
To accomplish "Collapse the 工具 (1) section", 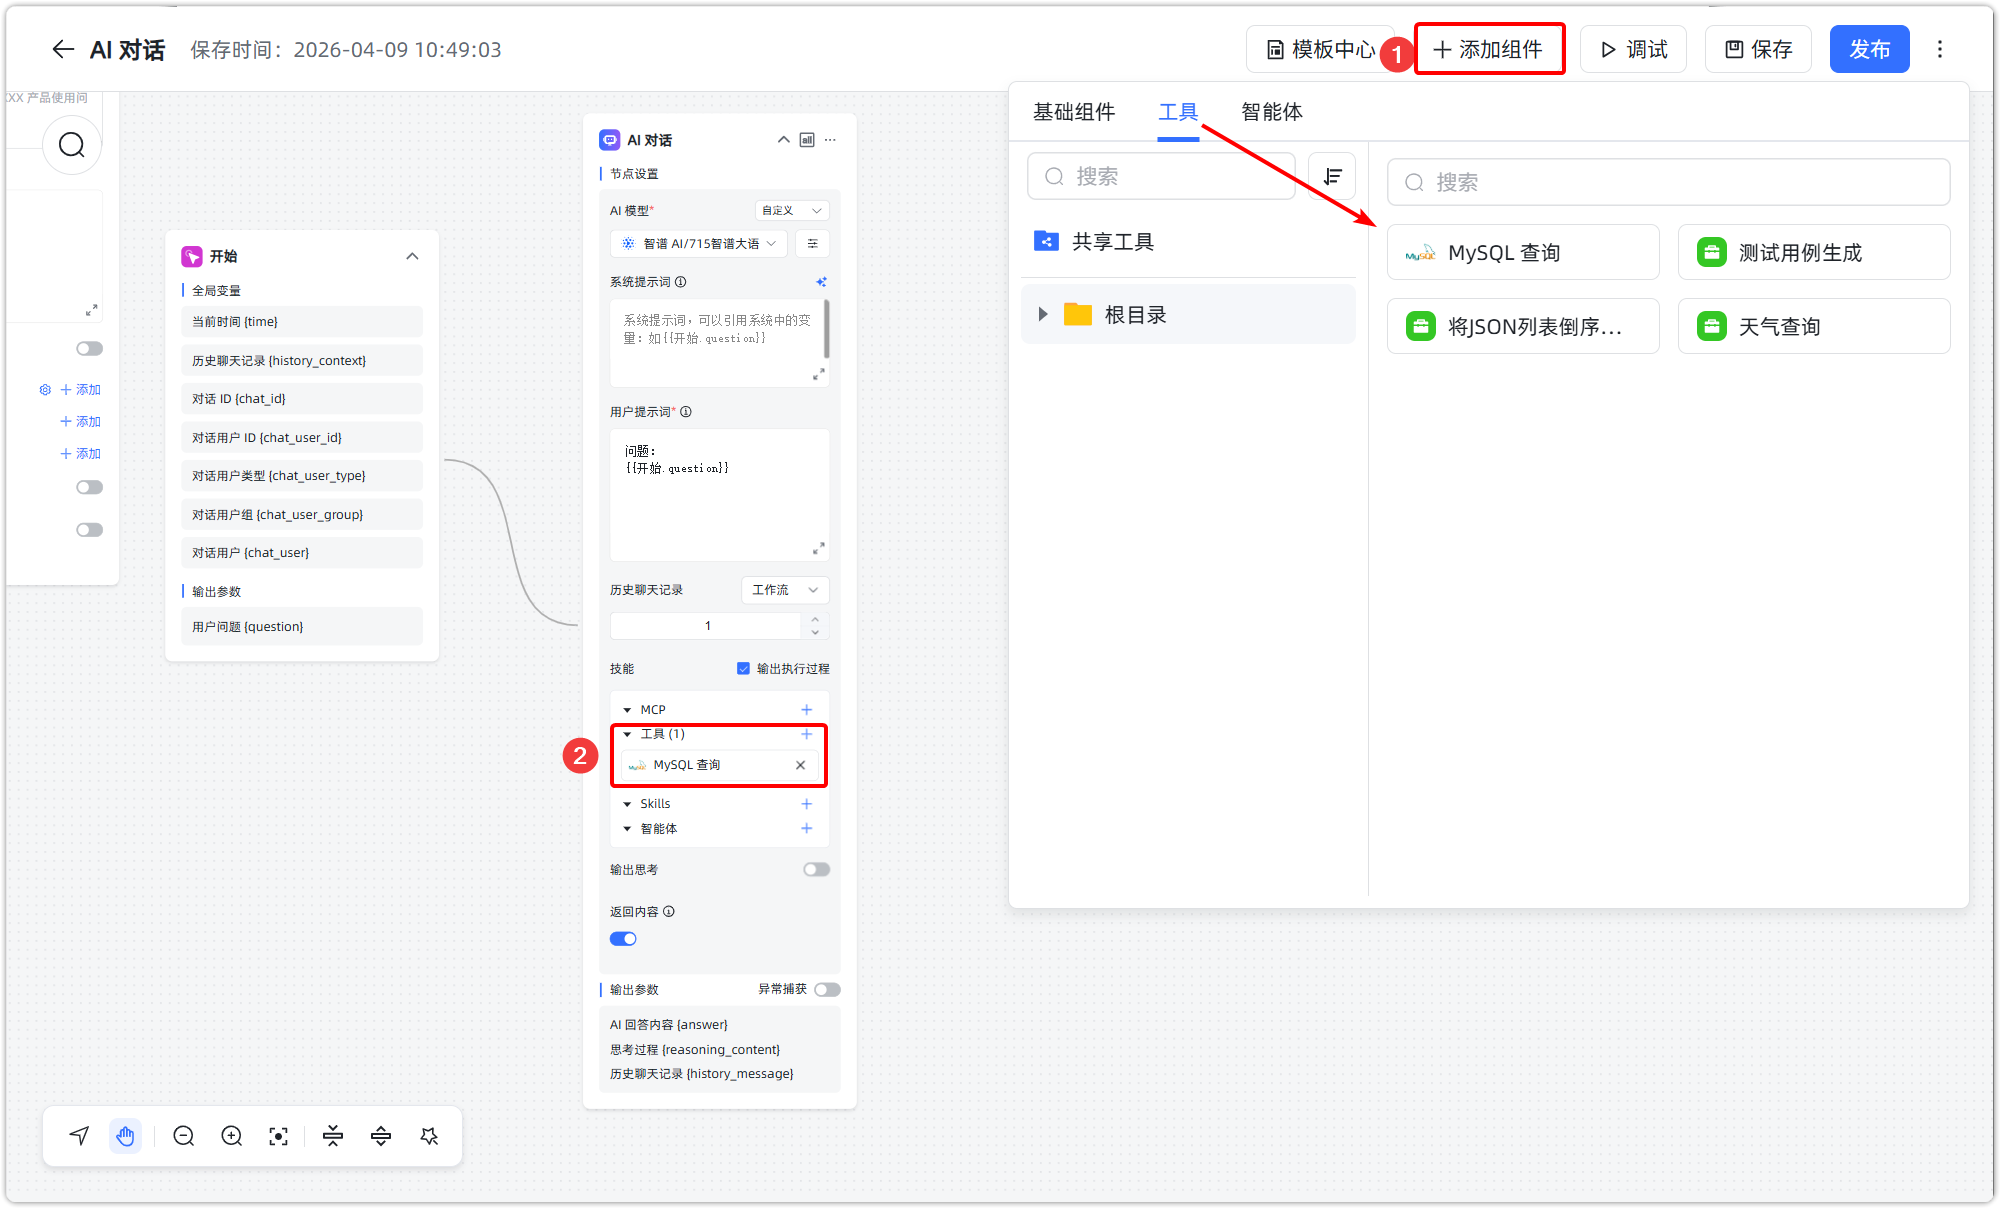I will pos(627,734).
